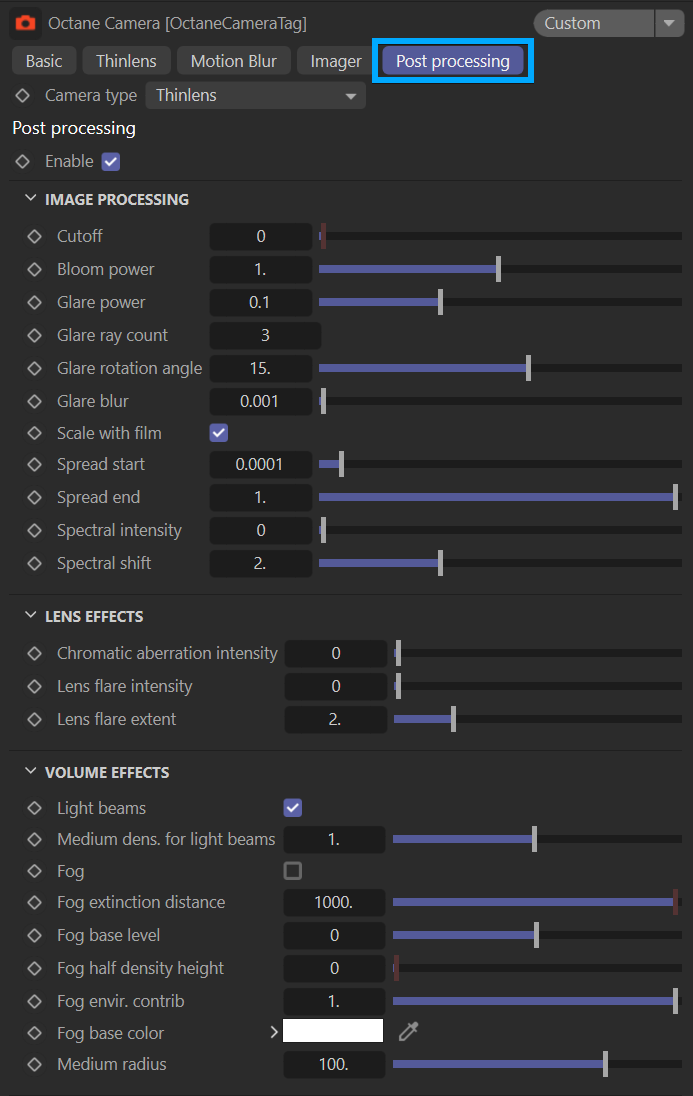Click keyframe diamond next to Camera type
Screen dimensions: 693x1096
pos(23,96)
